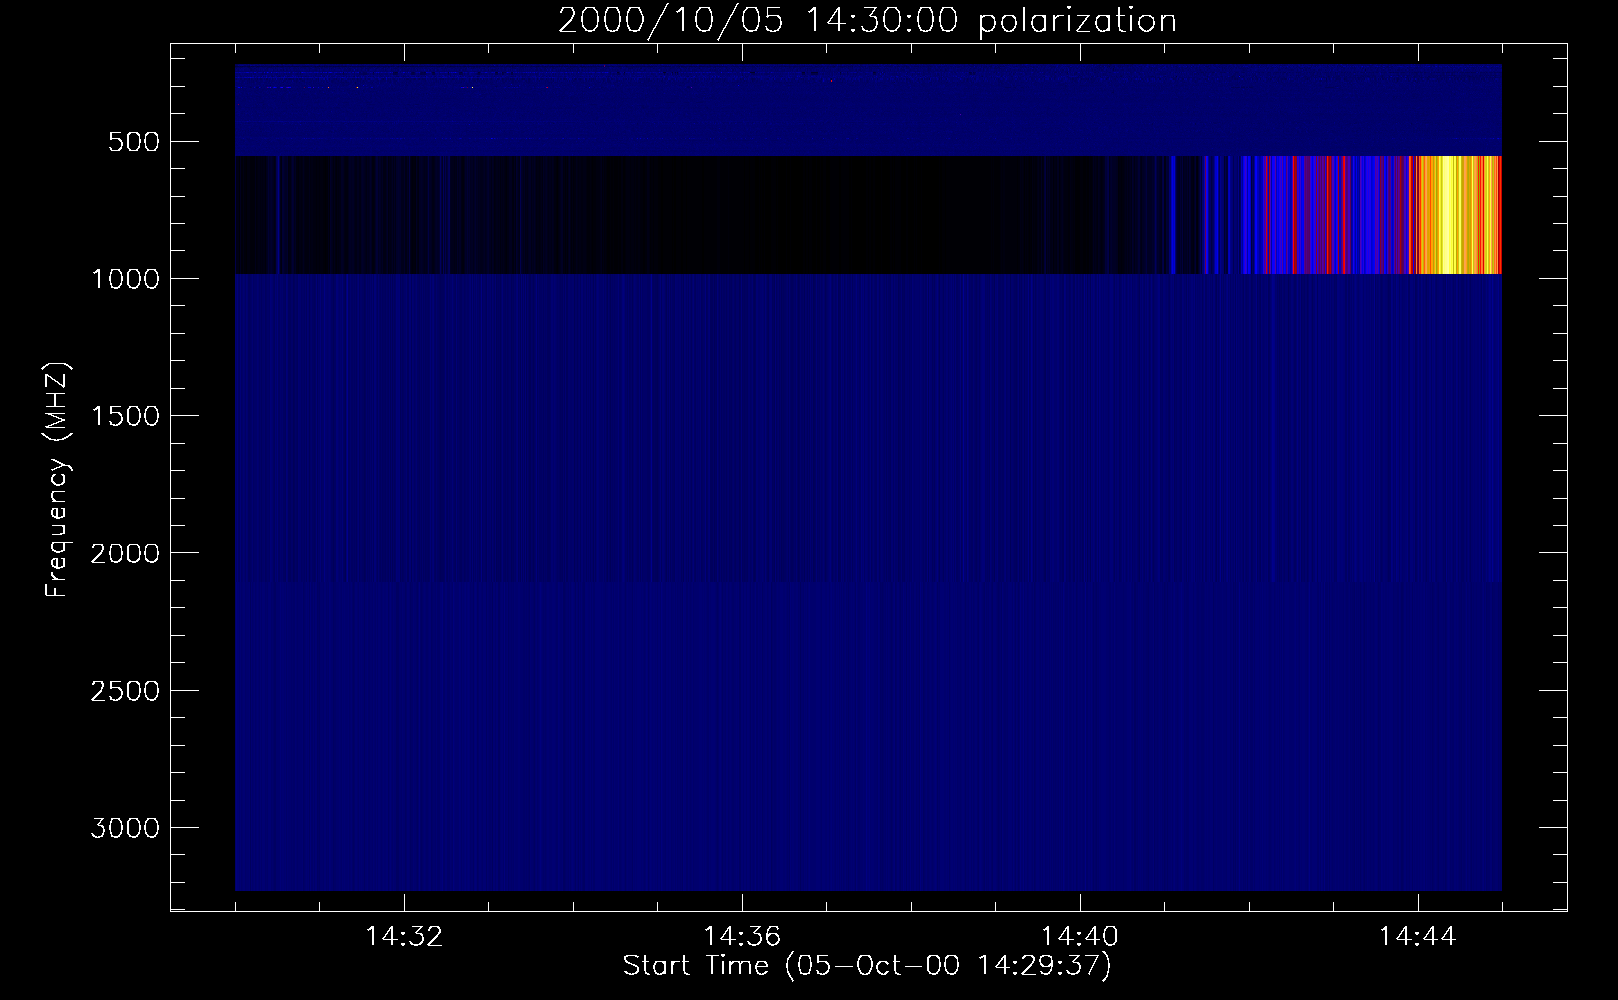Select the 500 frequency tick label
The image size is (1618, 1000).
[x=131, y=142]
